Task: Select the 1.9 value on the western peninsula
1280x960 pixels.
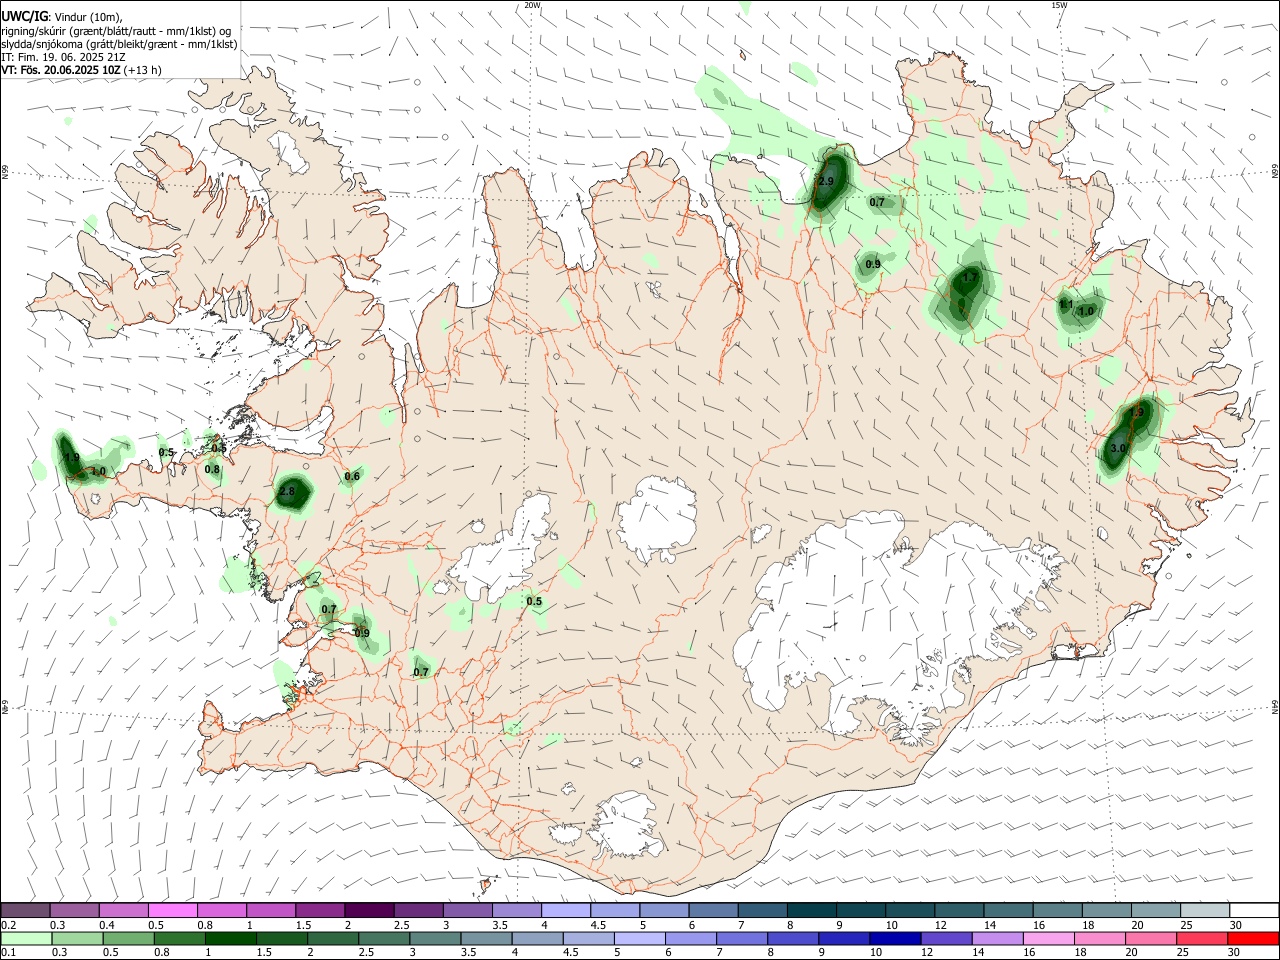Action: point(72,458)
